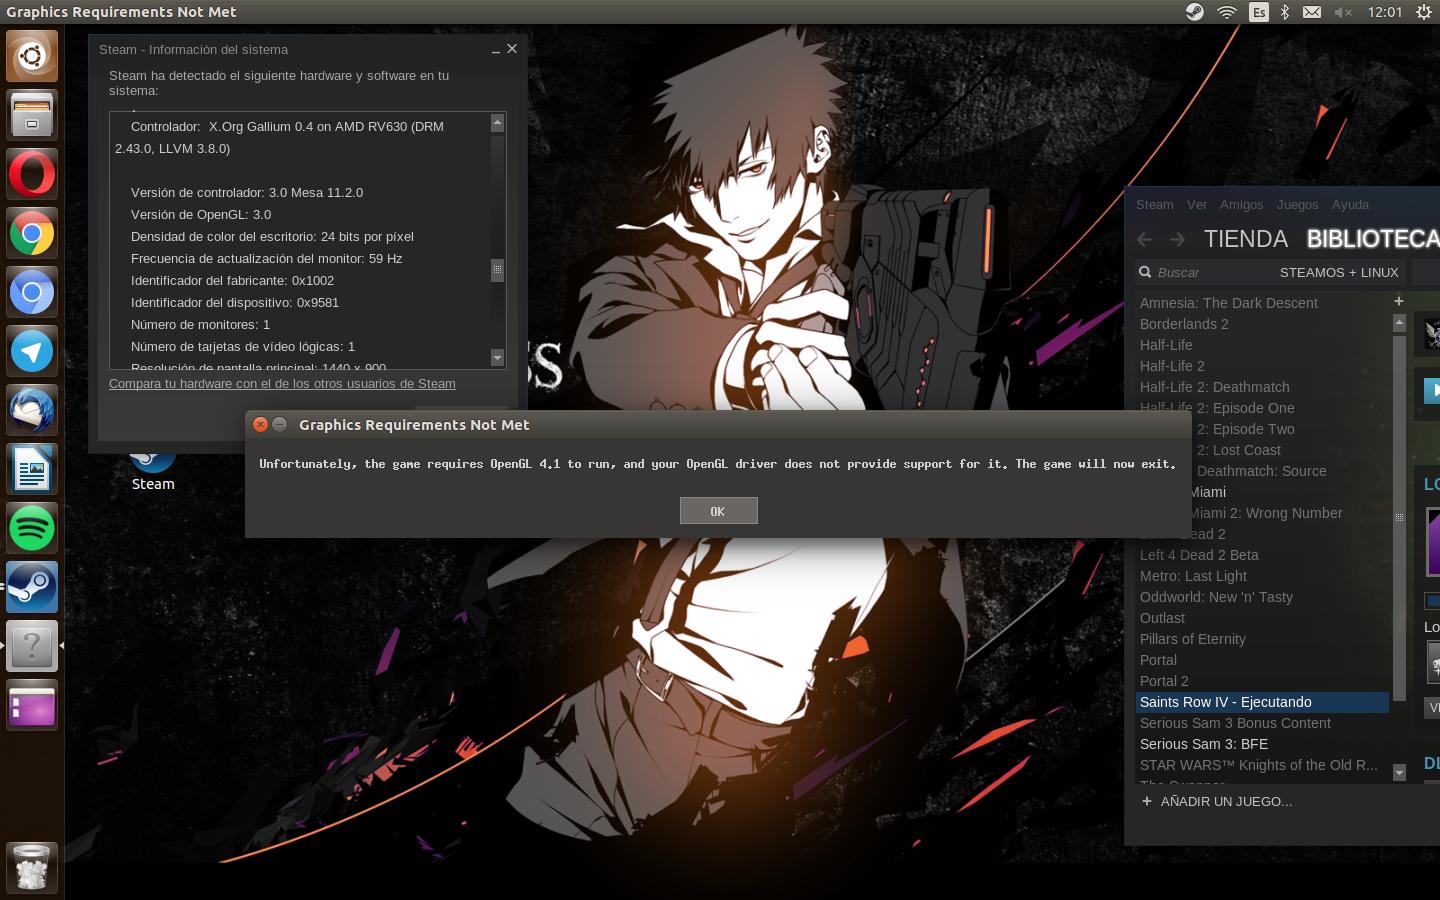Click the Steam tray icon in top panel
Image resolution: width=1440 pixels, height=900 pixels.
(1194, 12)
